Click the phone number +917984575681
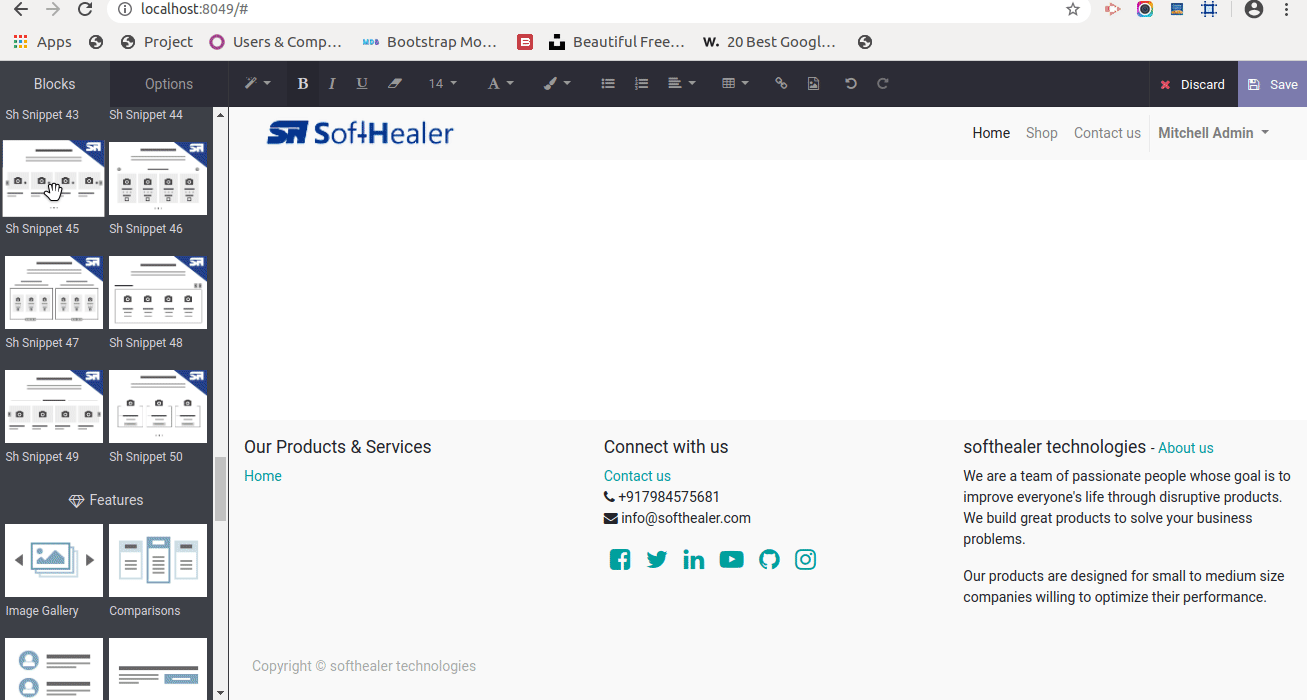 click(669, 497)
